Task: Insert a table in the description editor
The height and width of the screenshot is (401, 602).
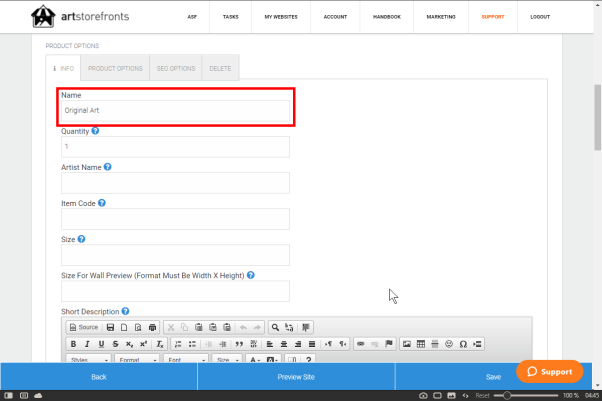Action: (x=421, y=344)
